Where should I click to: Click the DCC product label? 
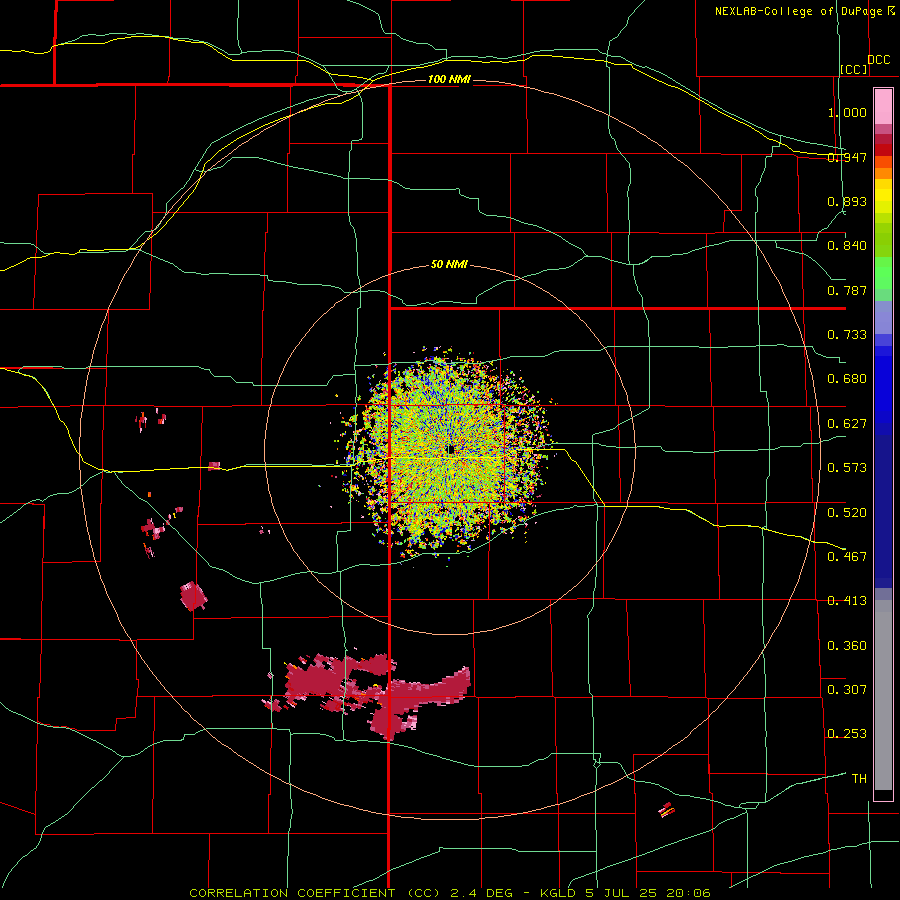[879, 60]
